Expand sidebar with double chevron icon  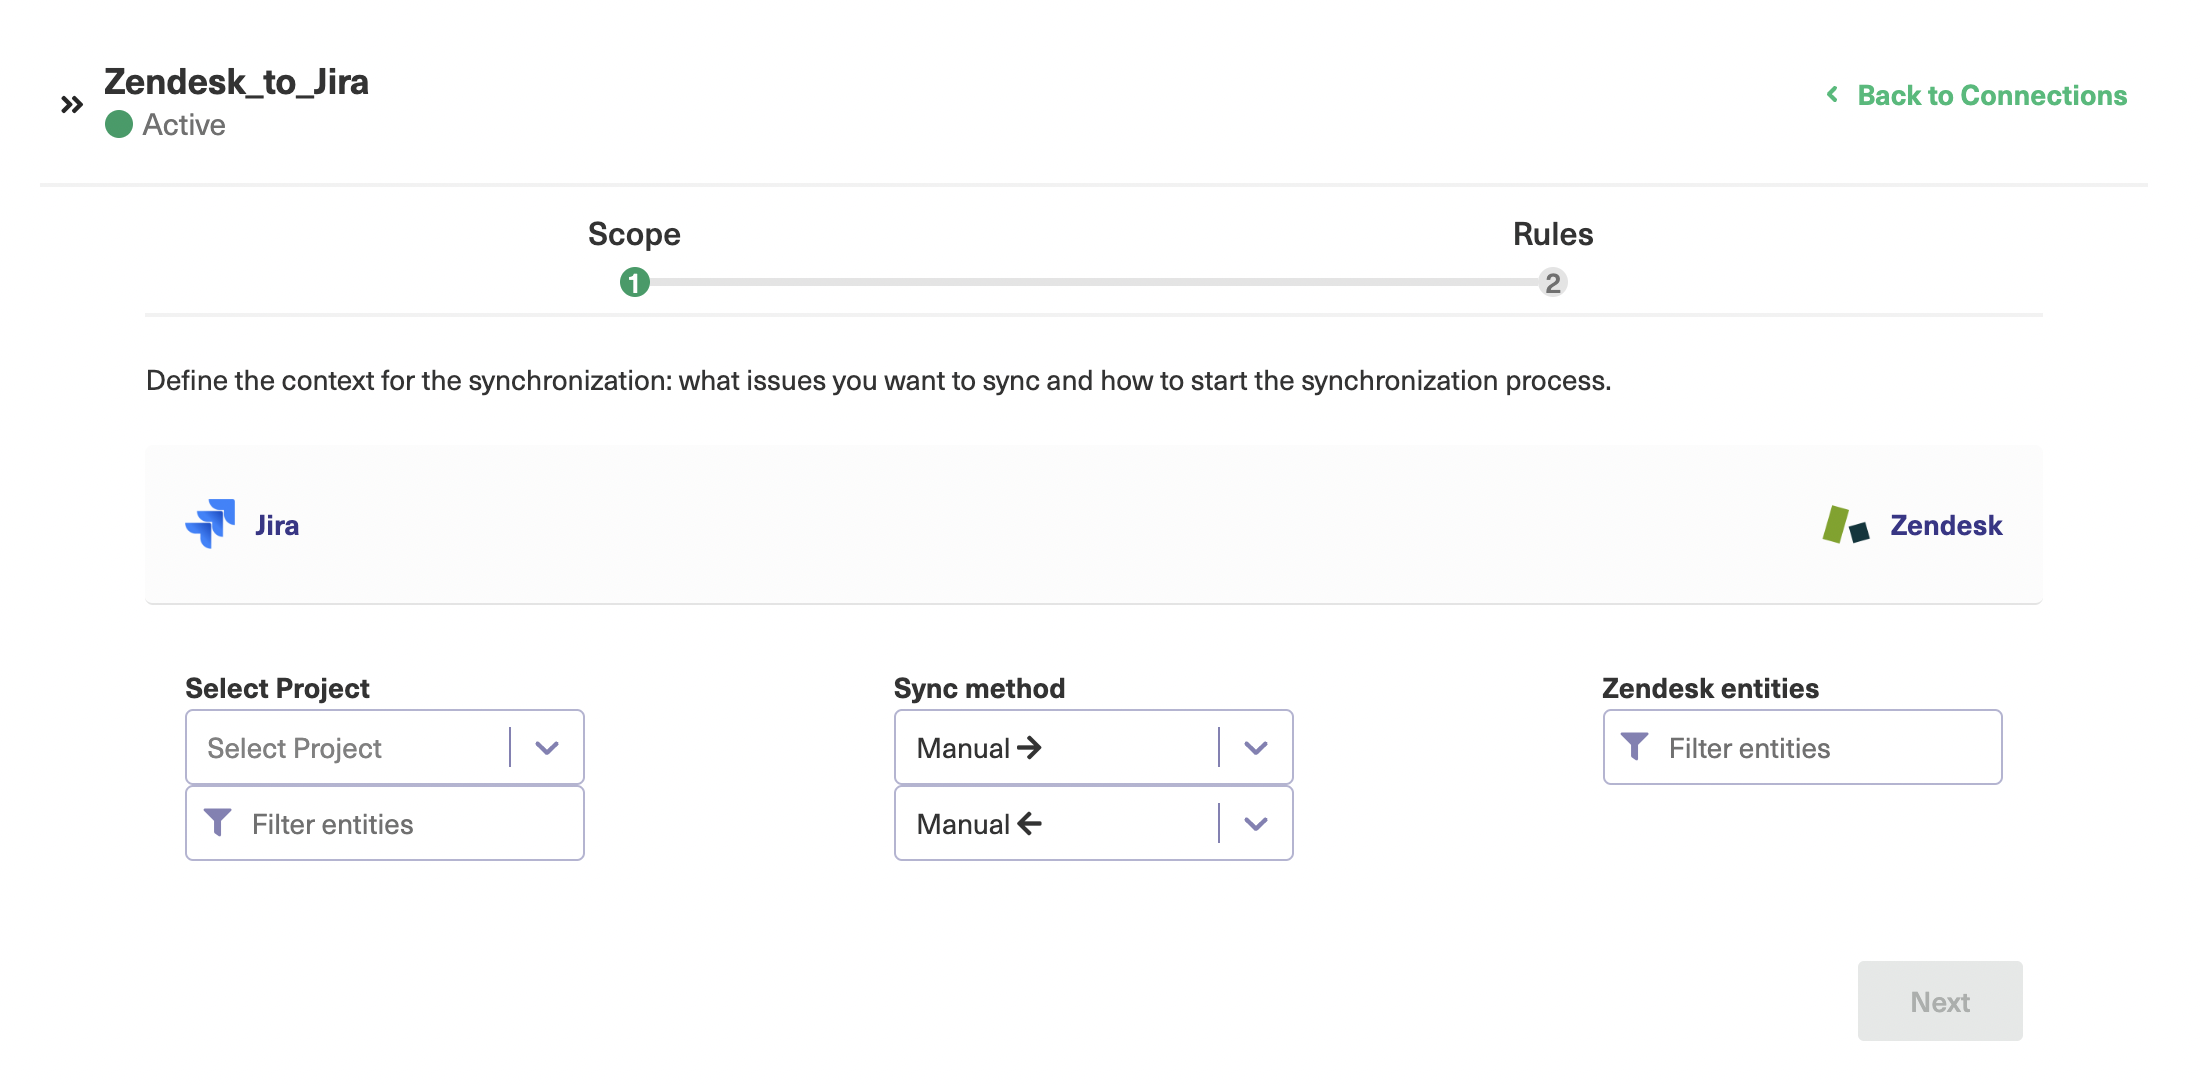click(71, 104)
